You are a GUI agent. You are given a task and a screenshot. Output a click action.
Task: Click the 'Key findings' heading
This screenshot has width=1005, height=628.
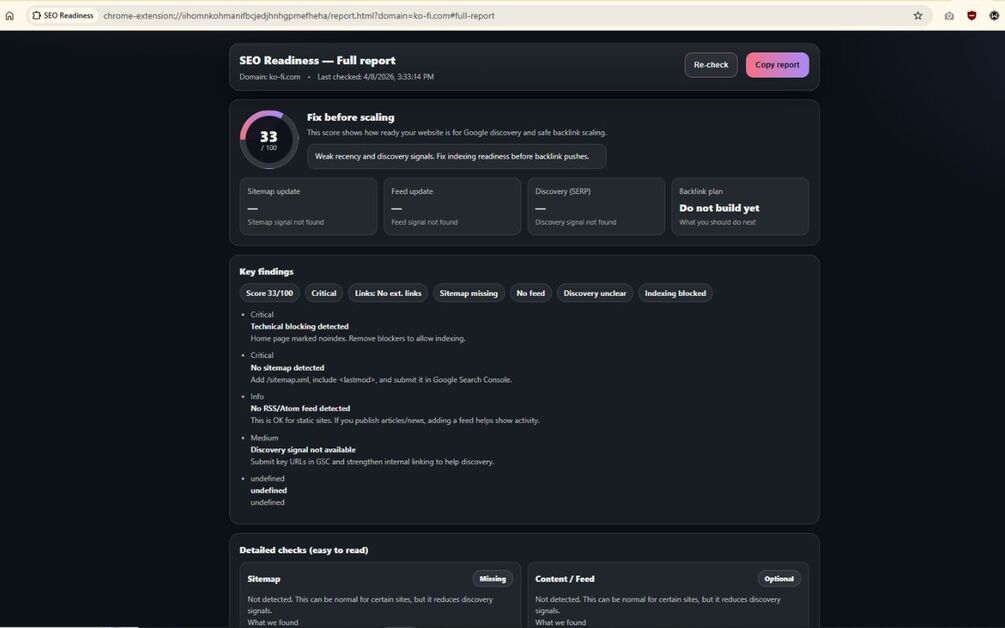(267, 272)
